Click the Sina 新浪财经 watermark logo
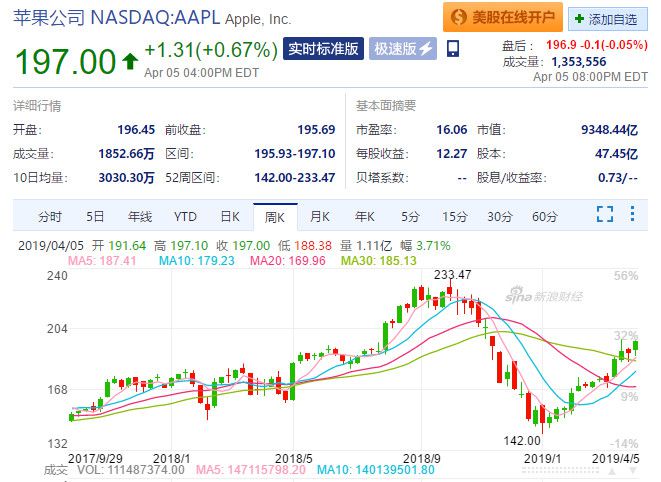661x482 pixels. tap(544, 295)
